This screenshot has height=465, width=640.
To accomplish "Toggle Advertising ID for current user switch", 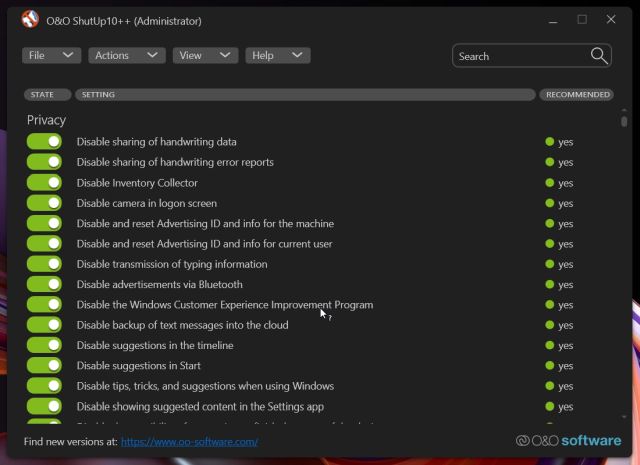I will [x=44, y=244].
